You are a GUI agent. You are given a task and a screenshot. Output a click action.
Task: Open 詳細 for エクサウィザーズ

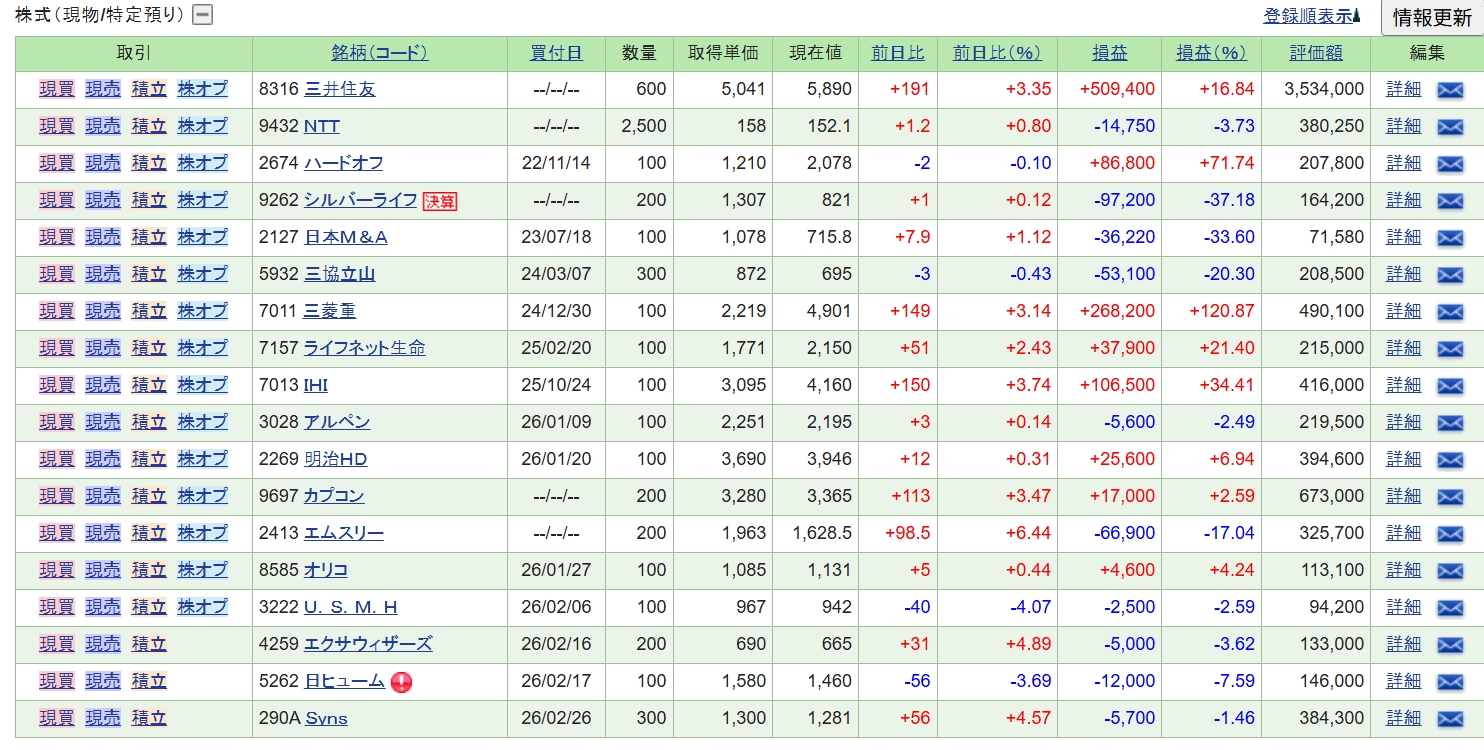click(1403, 644)
